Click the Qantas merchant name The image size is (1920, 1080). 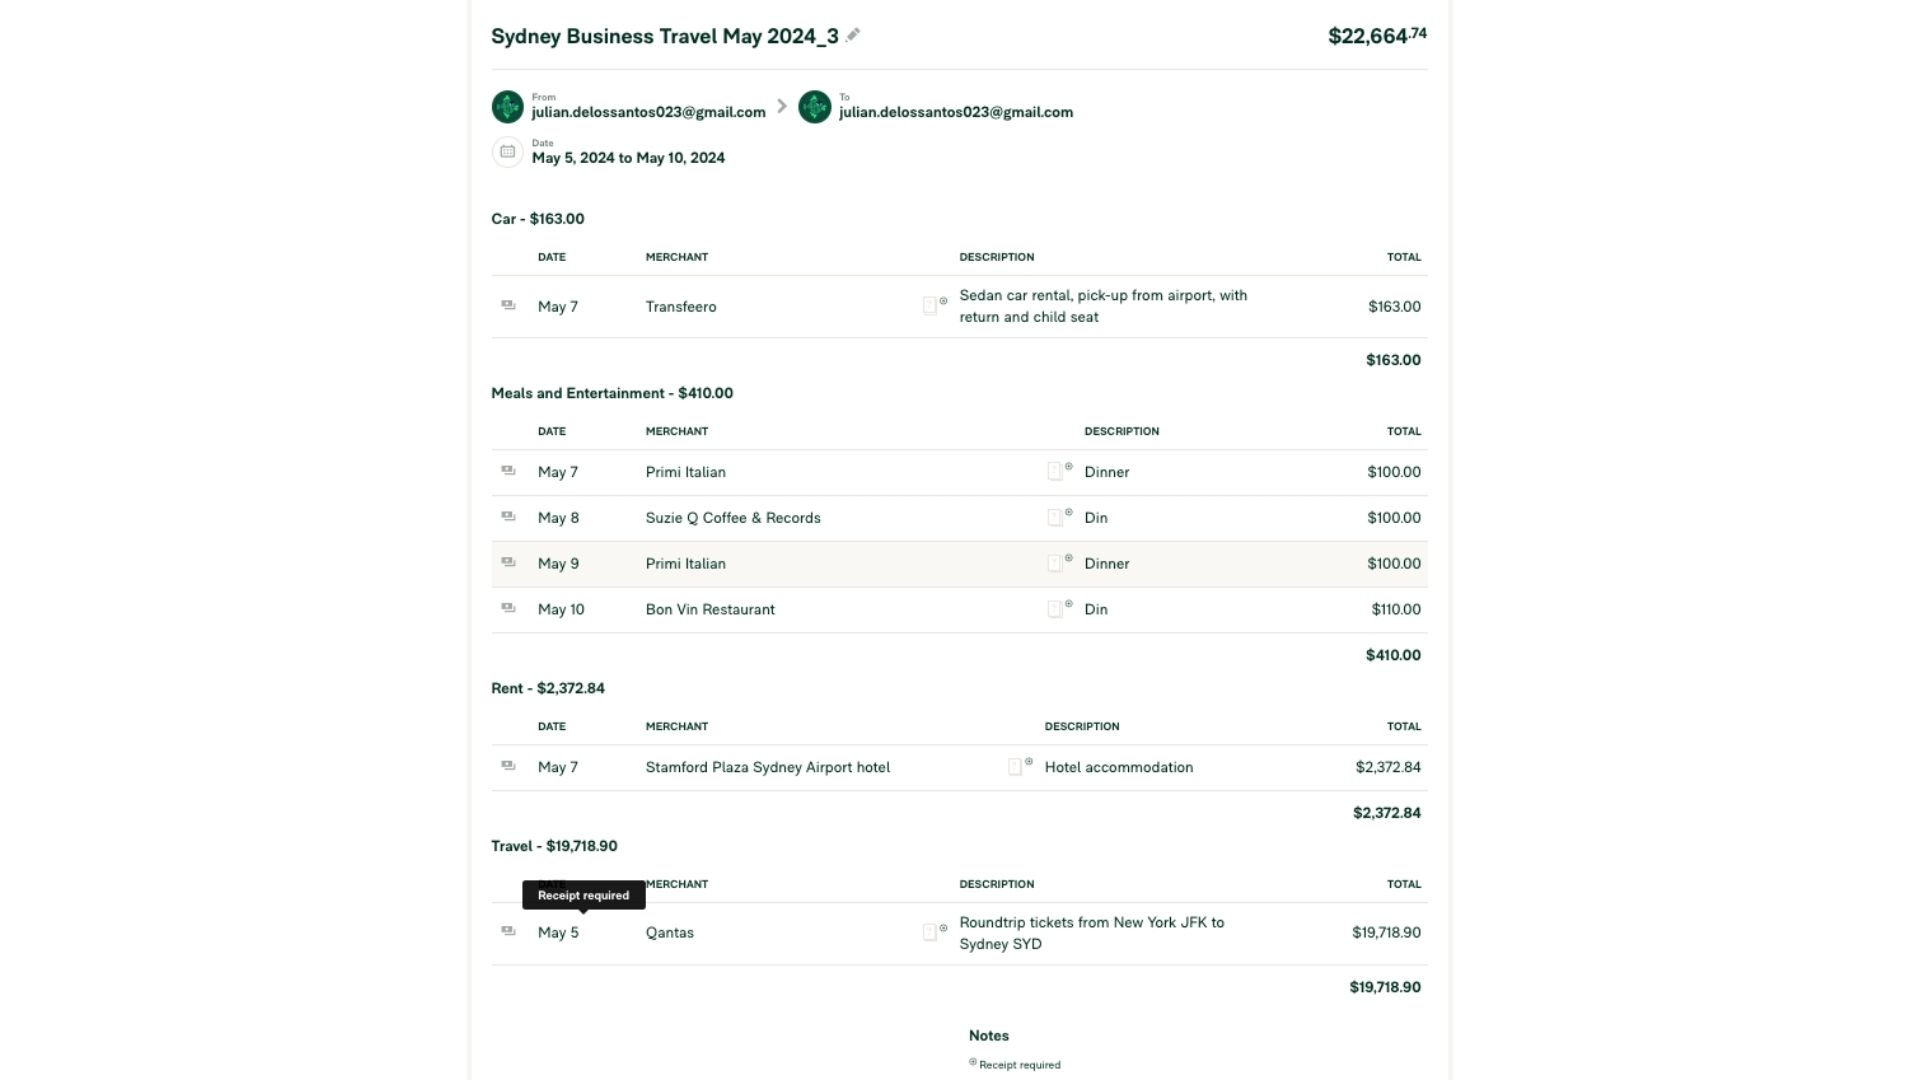(669, 932)
